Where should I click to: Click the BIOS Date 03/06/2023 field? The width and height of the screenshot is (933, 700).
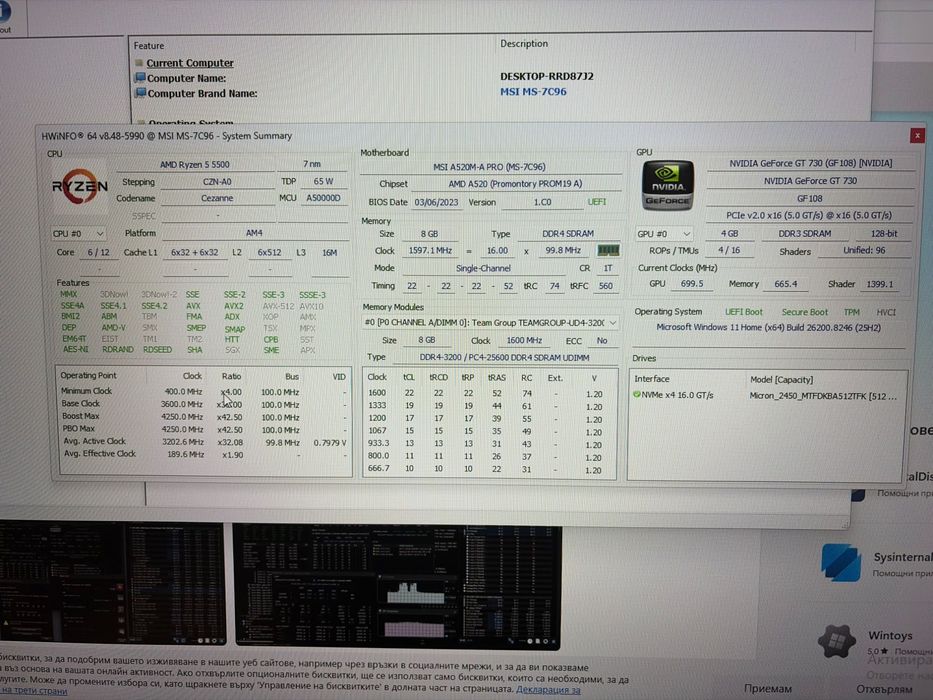pos(436,202)
